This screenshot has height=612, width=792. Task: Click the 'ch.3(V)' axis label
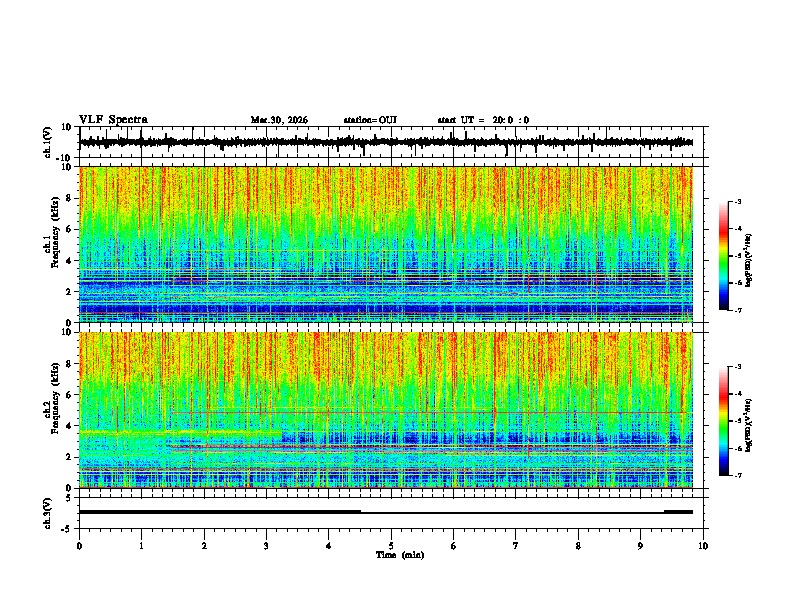click(48, 513)
